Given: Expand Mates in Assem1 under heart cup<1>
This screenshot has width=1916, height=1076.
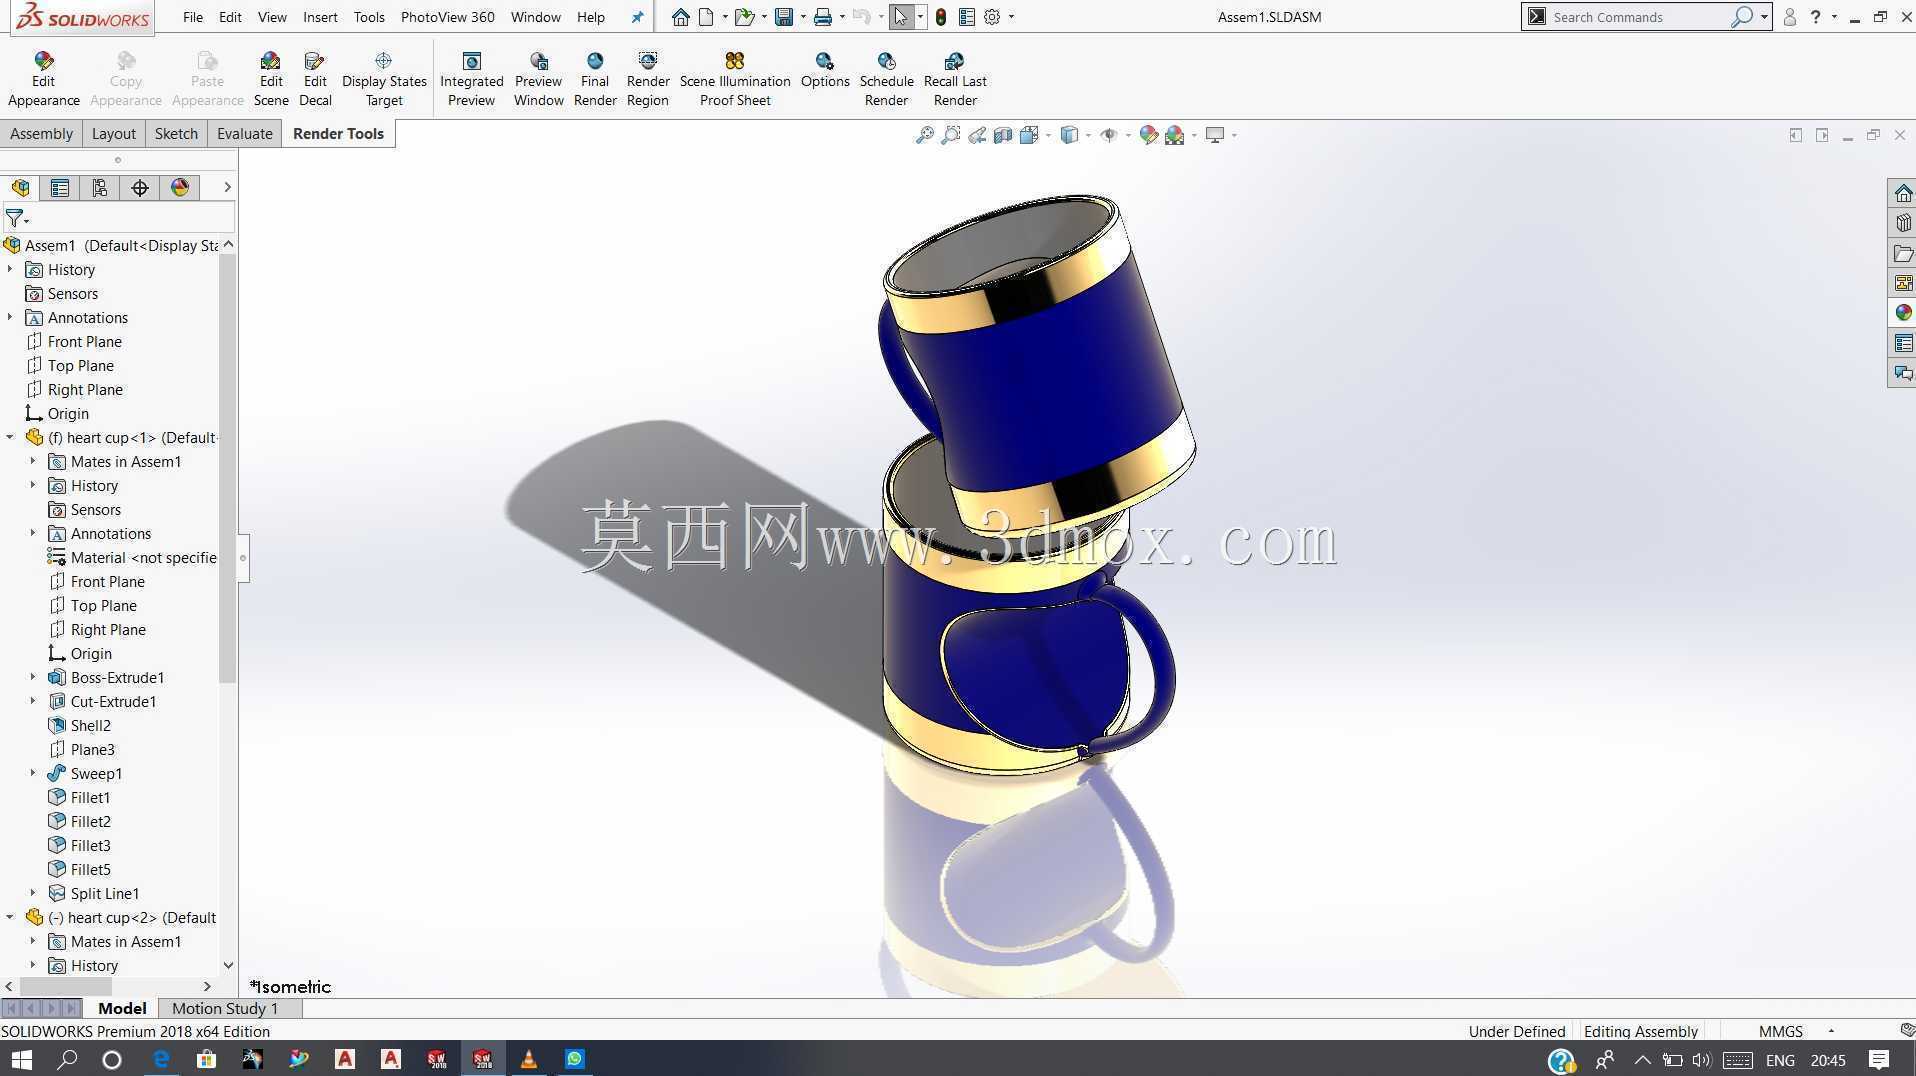Looking at the screenshot, I should 32,461.
